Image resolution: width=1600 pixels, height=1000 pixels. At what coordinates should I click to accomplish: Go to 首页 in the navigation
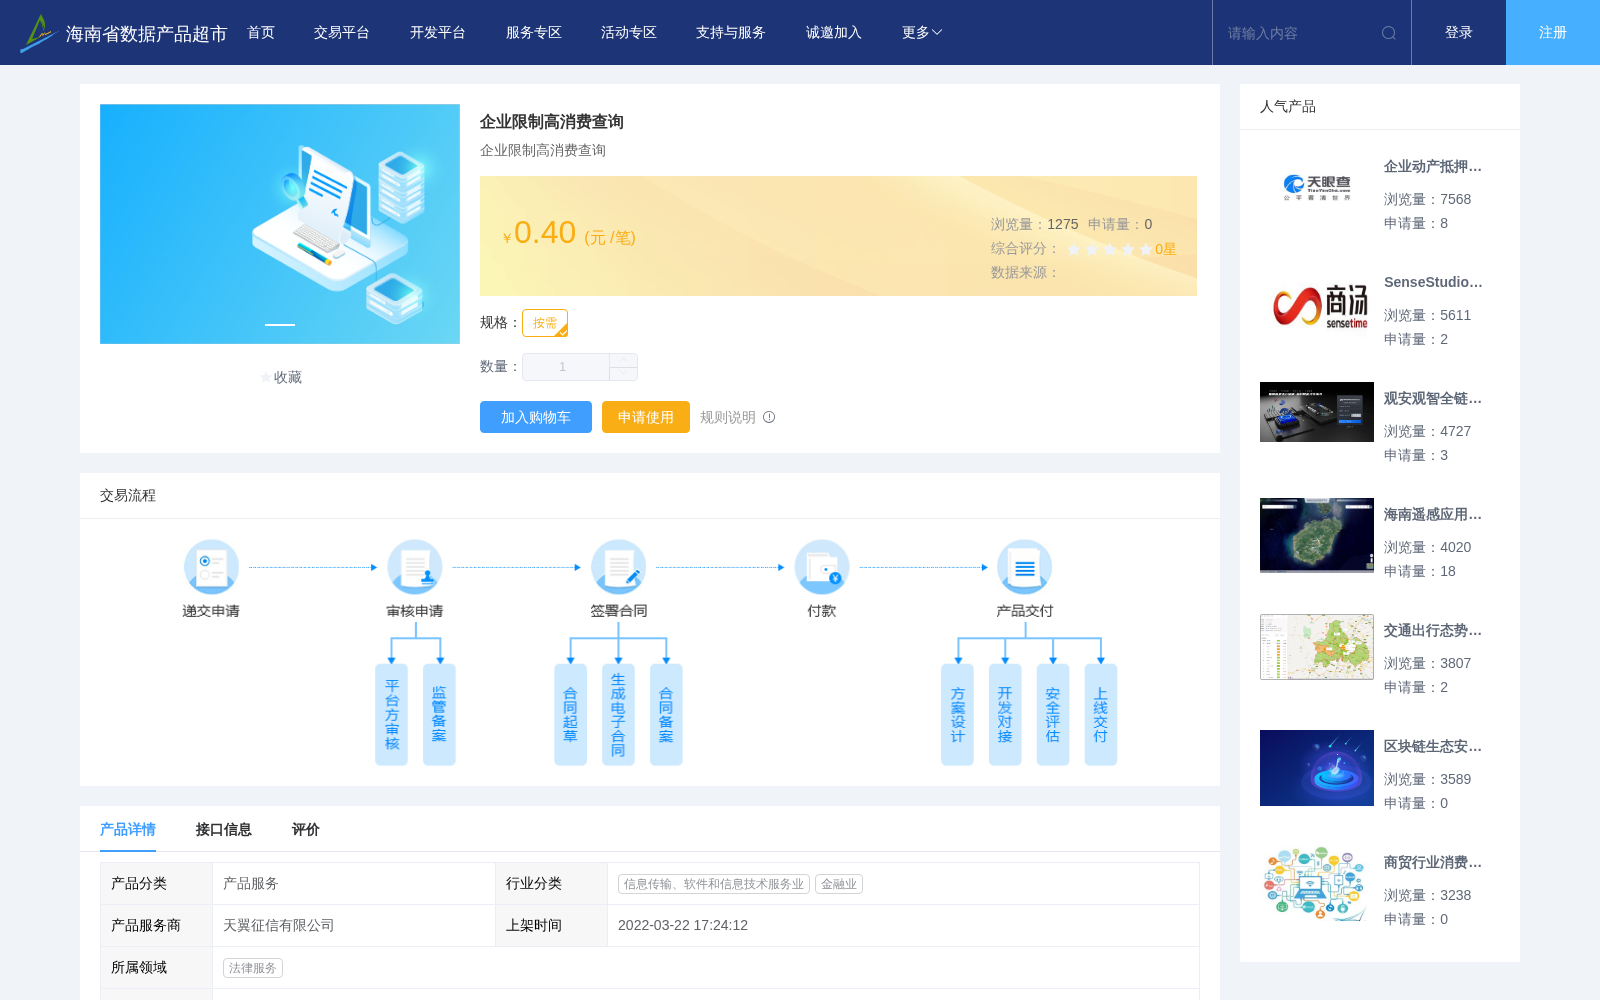261,33
